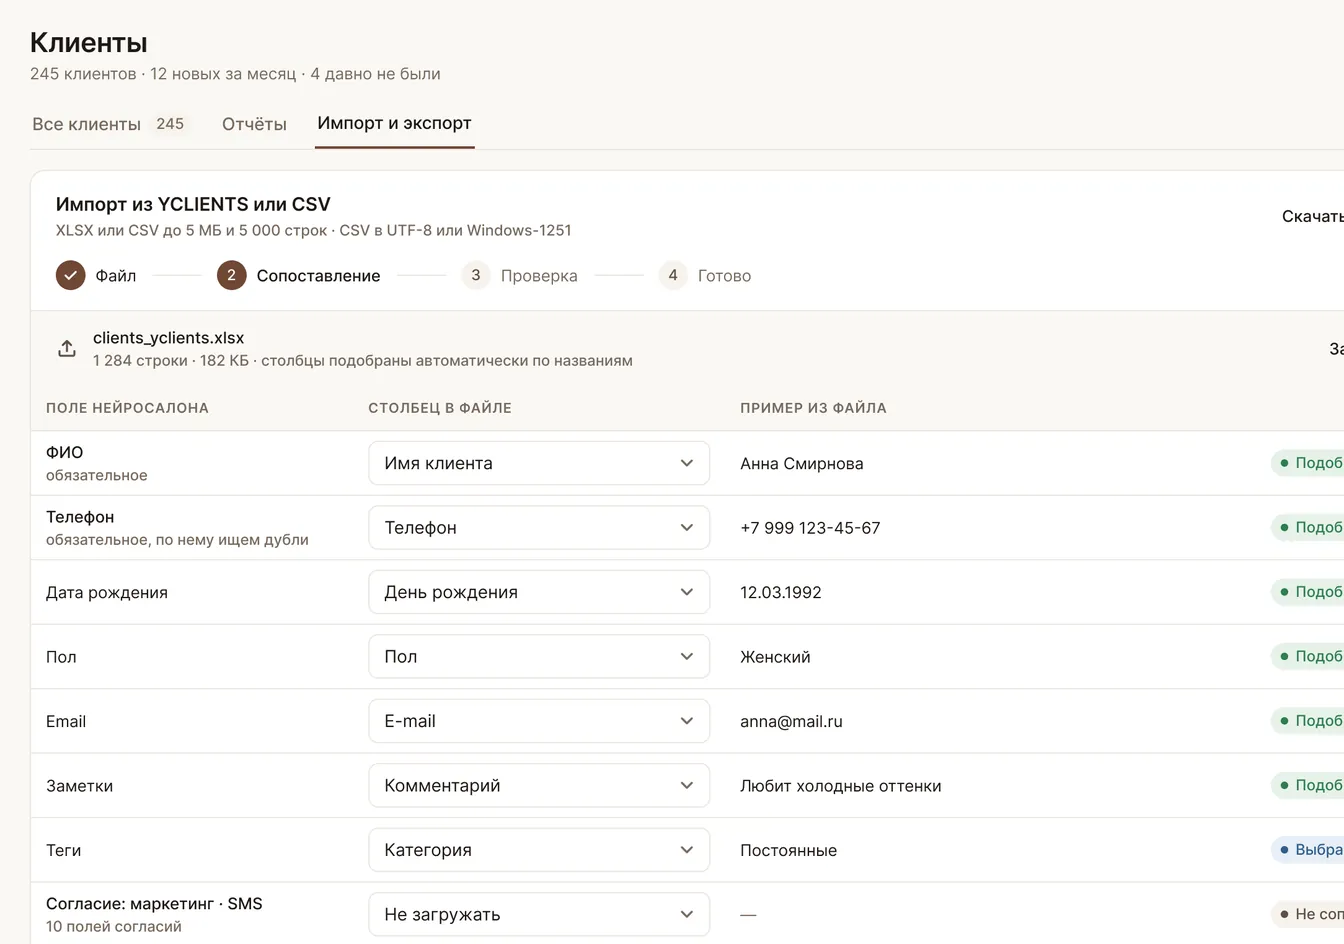
Task: Click the Согласие: маркетинг · SMS field label
Action: point(154,904)
